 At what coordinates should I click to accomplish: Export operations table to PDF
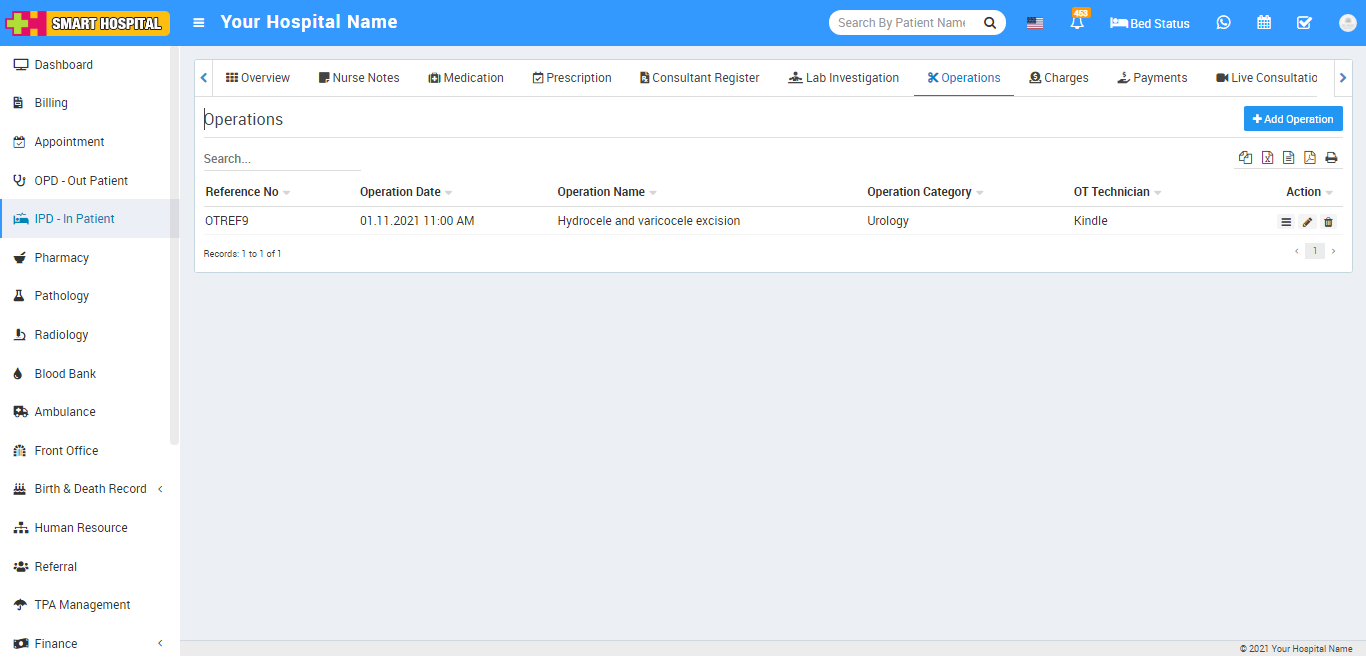click(x=1309, y=158)
